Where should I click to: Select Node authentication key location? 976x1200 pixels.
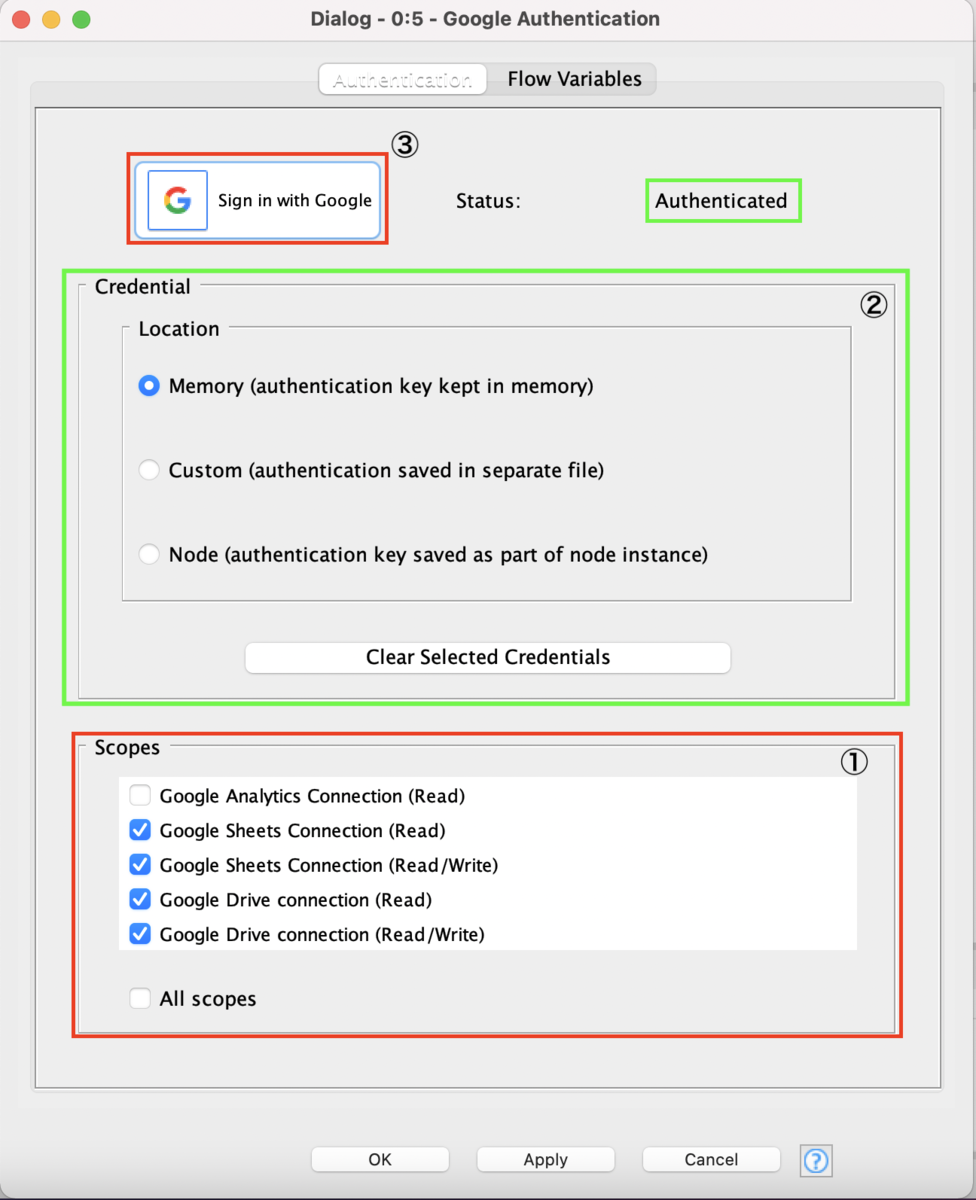click(x=149, y=554)
